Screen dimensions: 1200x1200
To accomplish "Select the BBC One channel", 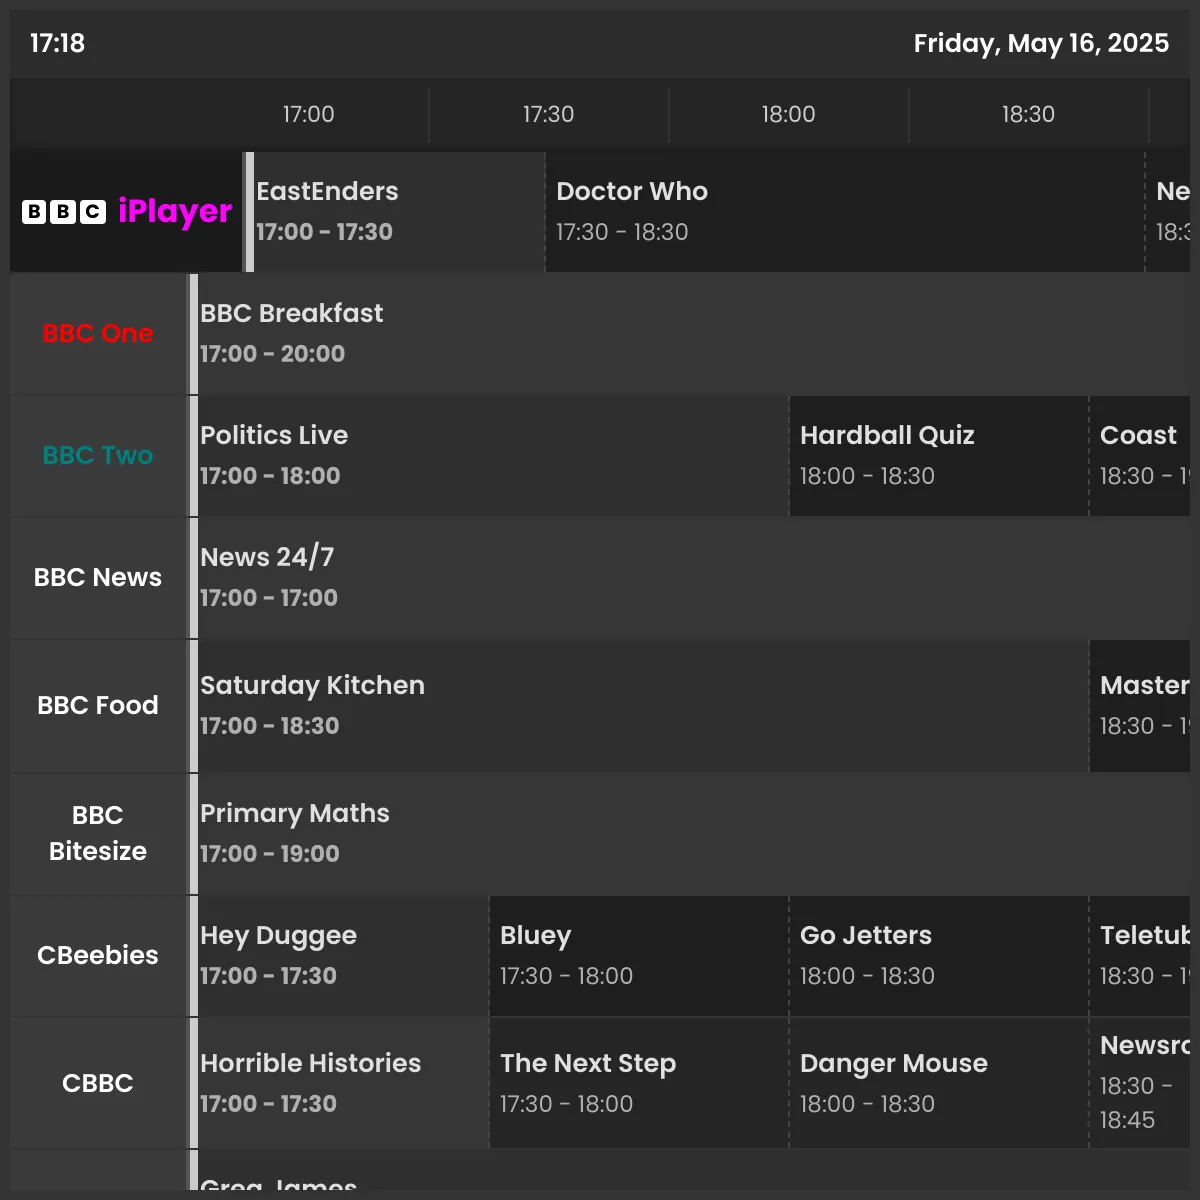I will [x=98, y=334].
